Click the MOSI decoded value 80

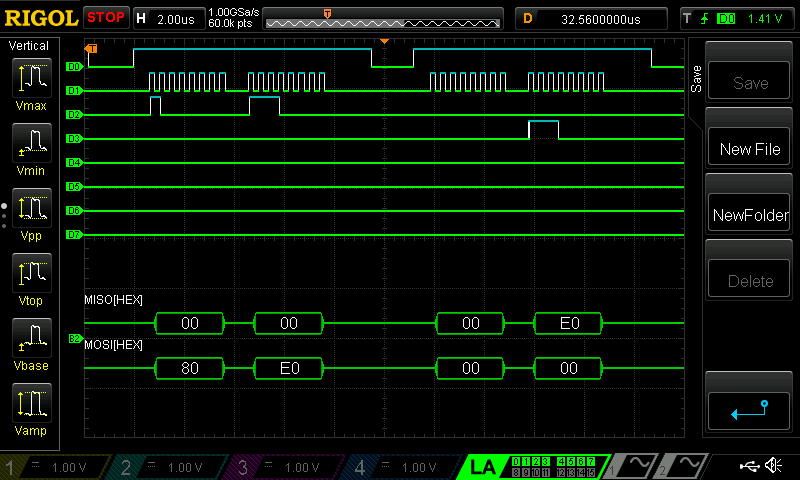point(189,368)
